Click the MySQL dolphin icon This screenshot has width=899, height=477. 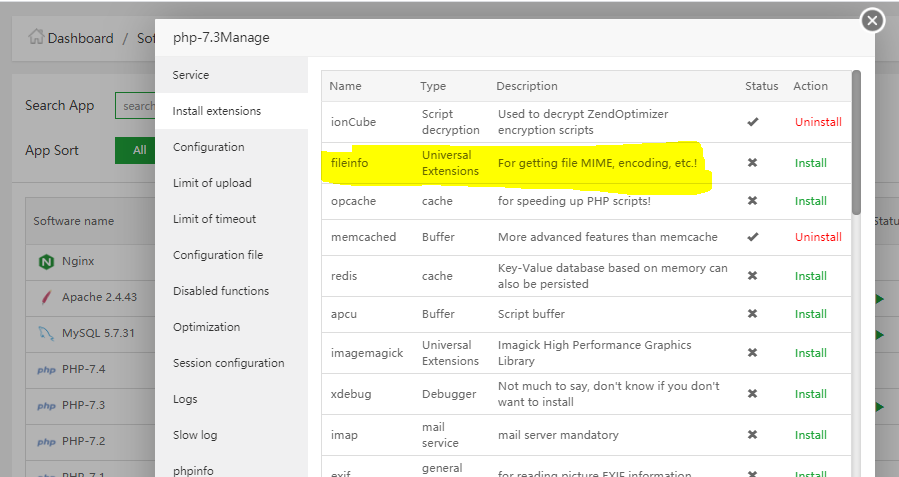coord(45,333)
